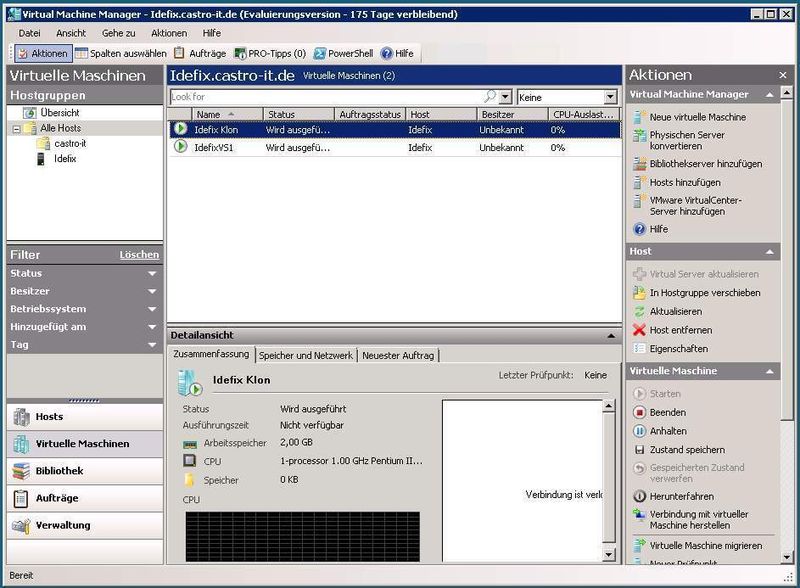Click Anhalten to pause the VM
Screen dimensions: 800x588
pos(667,431)
